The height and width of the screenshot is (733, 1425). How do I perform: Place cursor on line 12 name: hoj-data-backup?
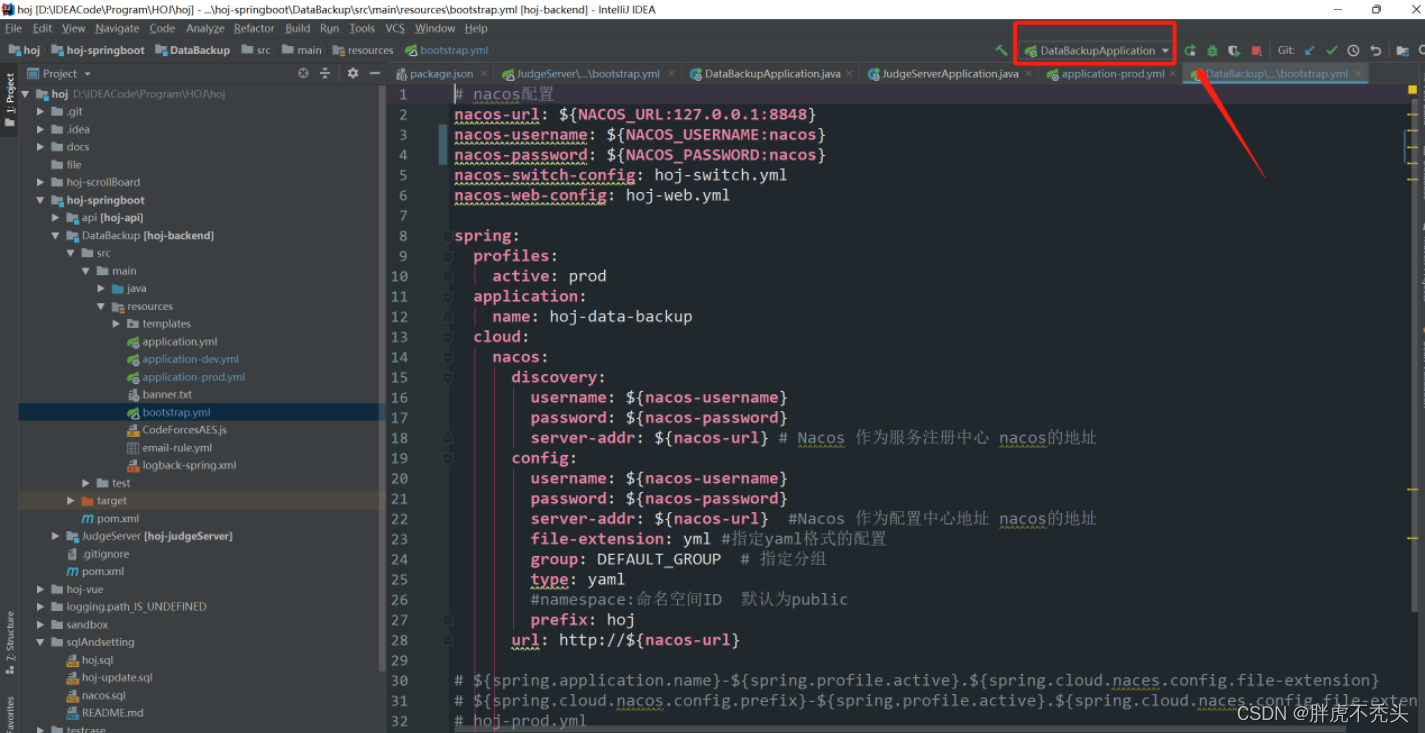point(592,316)
